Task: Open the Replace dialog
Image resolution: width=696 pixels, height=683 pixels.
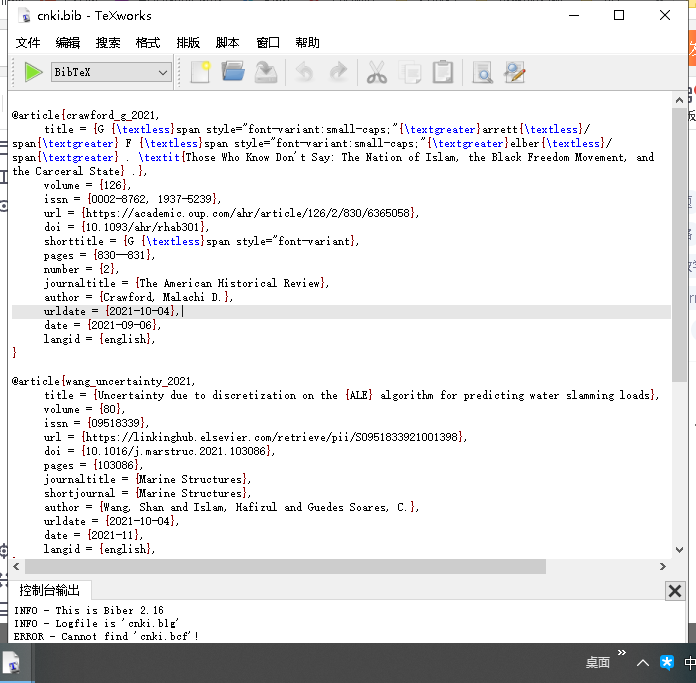Action: (x=515, y=72)
